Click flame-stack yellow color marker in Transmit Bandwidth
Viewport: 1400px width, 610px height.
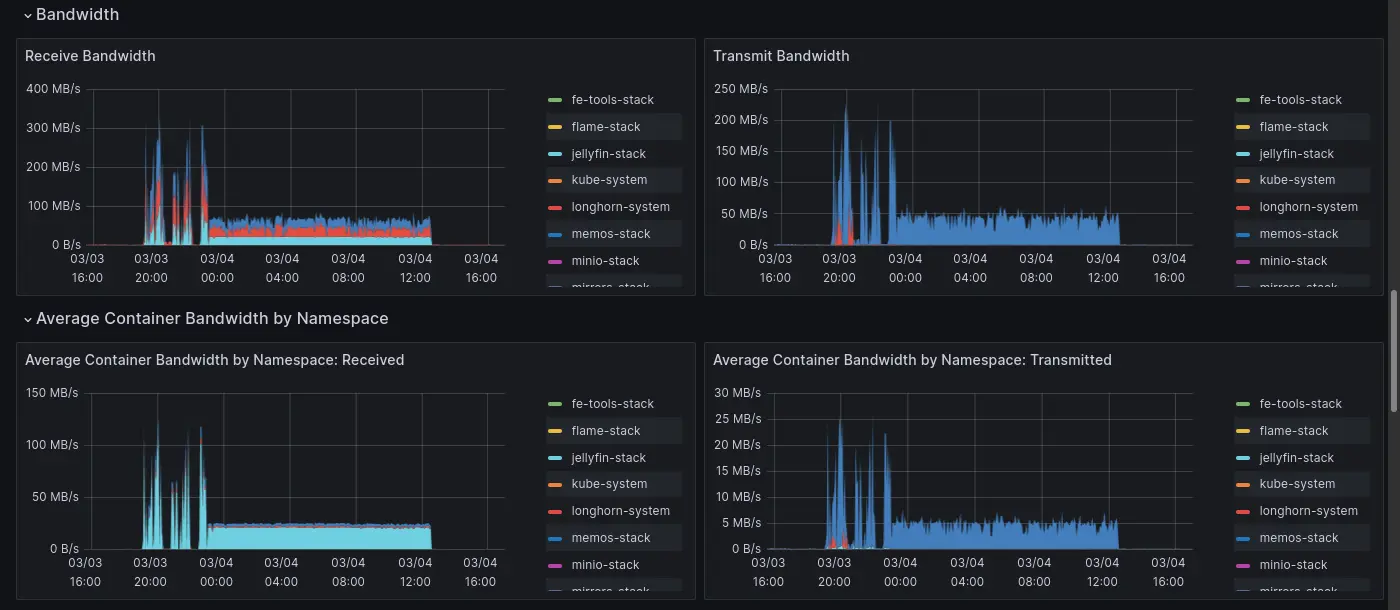tap(1243, 127)
